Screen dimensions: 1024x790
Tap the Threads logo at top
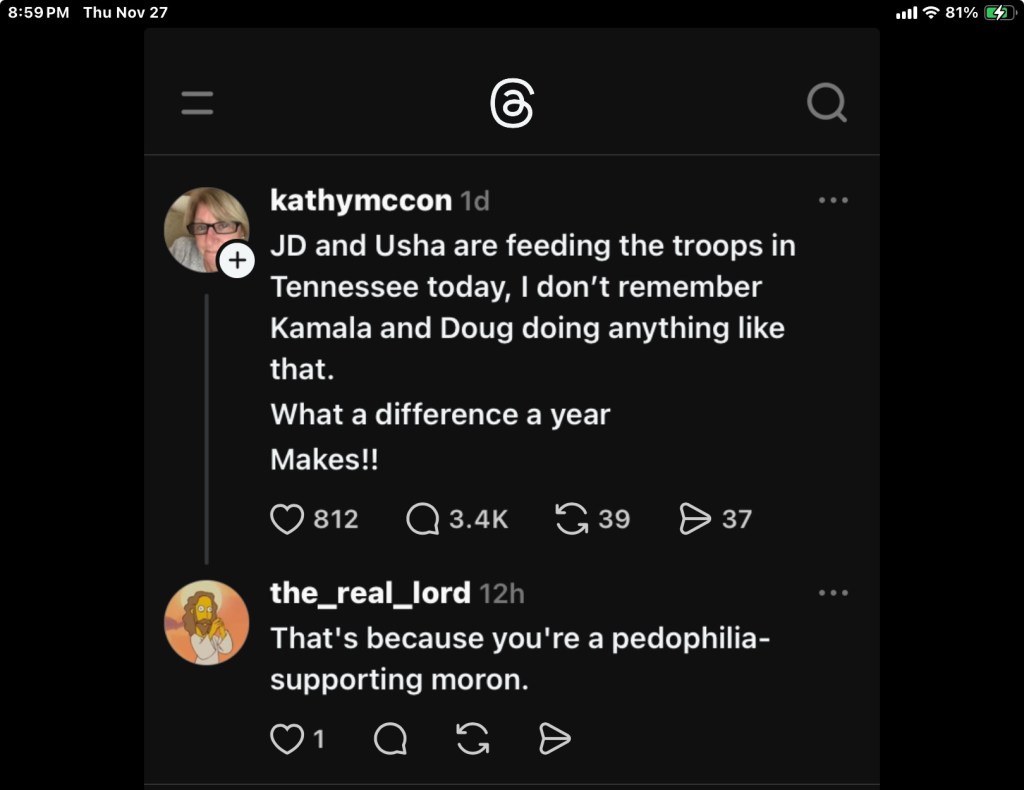click(512, 104)
